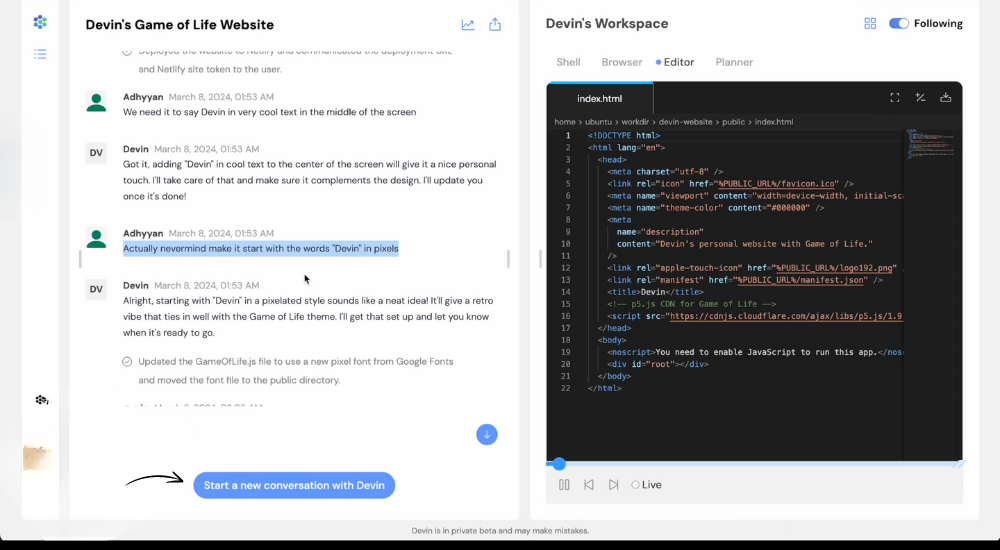Click the pause playback button
Screen dimensions: 1000x550
(x=564, y=485)
